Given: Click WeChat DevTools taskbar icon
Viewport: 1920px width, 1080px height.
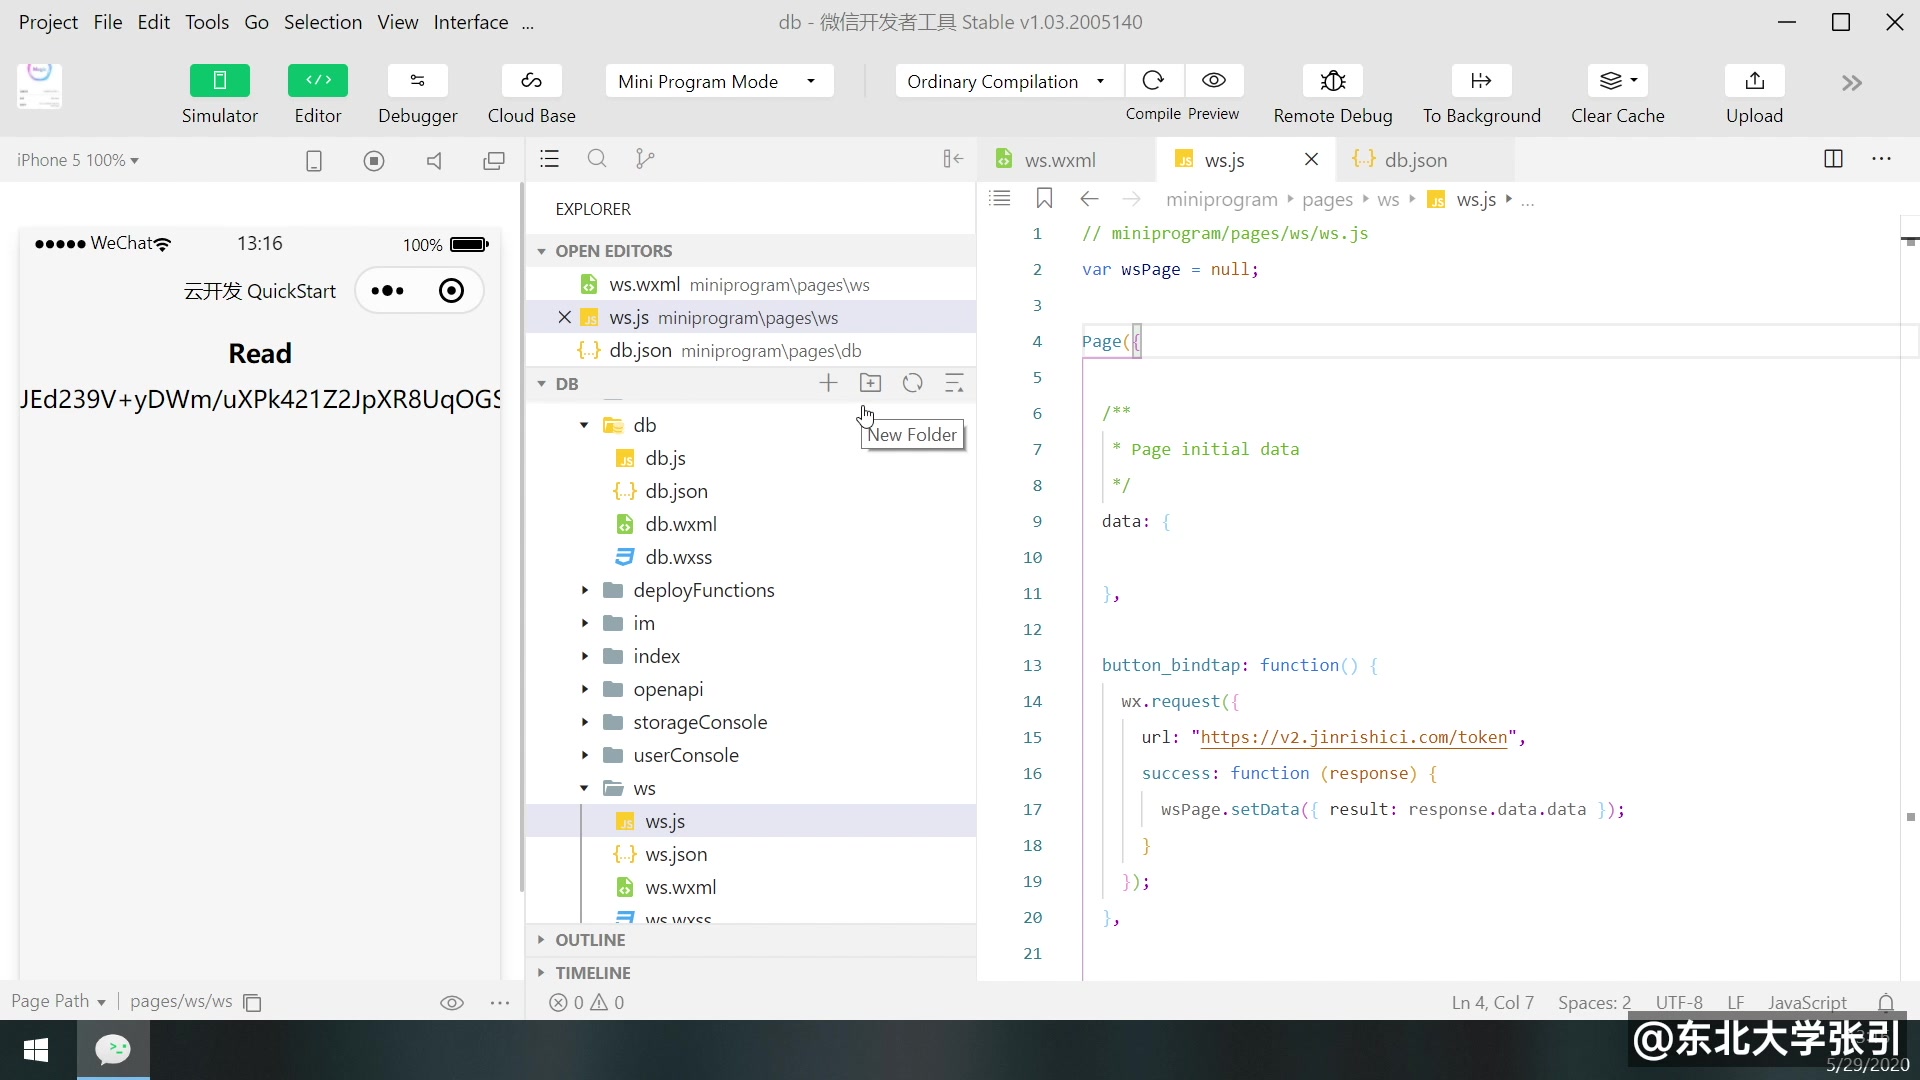Looking at the screenshot, I should (x=113, y=1050).
